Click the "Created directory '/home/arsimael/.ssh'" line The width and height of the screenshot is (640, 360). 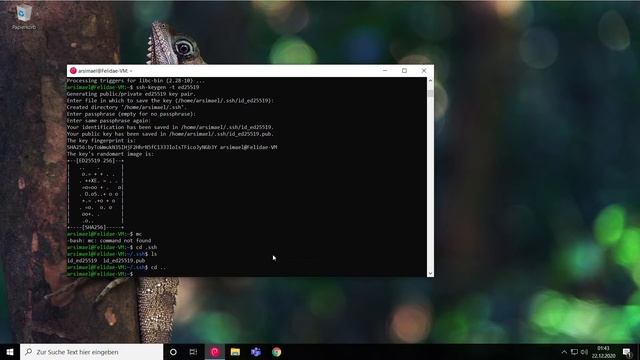pyautogui.click(x=126, y=107)
